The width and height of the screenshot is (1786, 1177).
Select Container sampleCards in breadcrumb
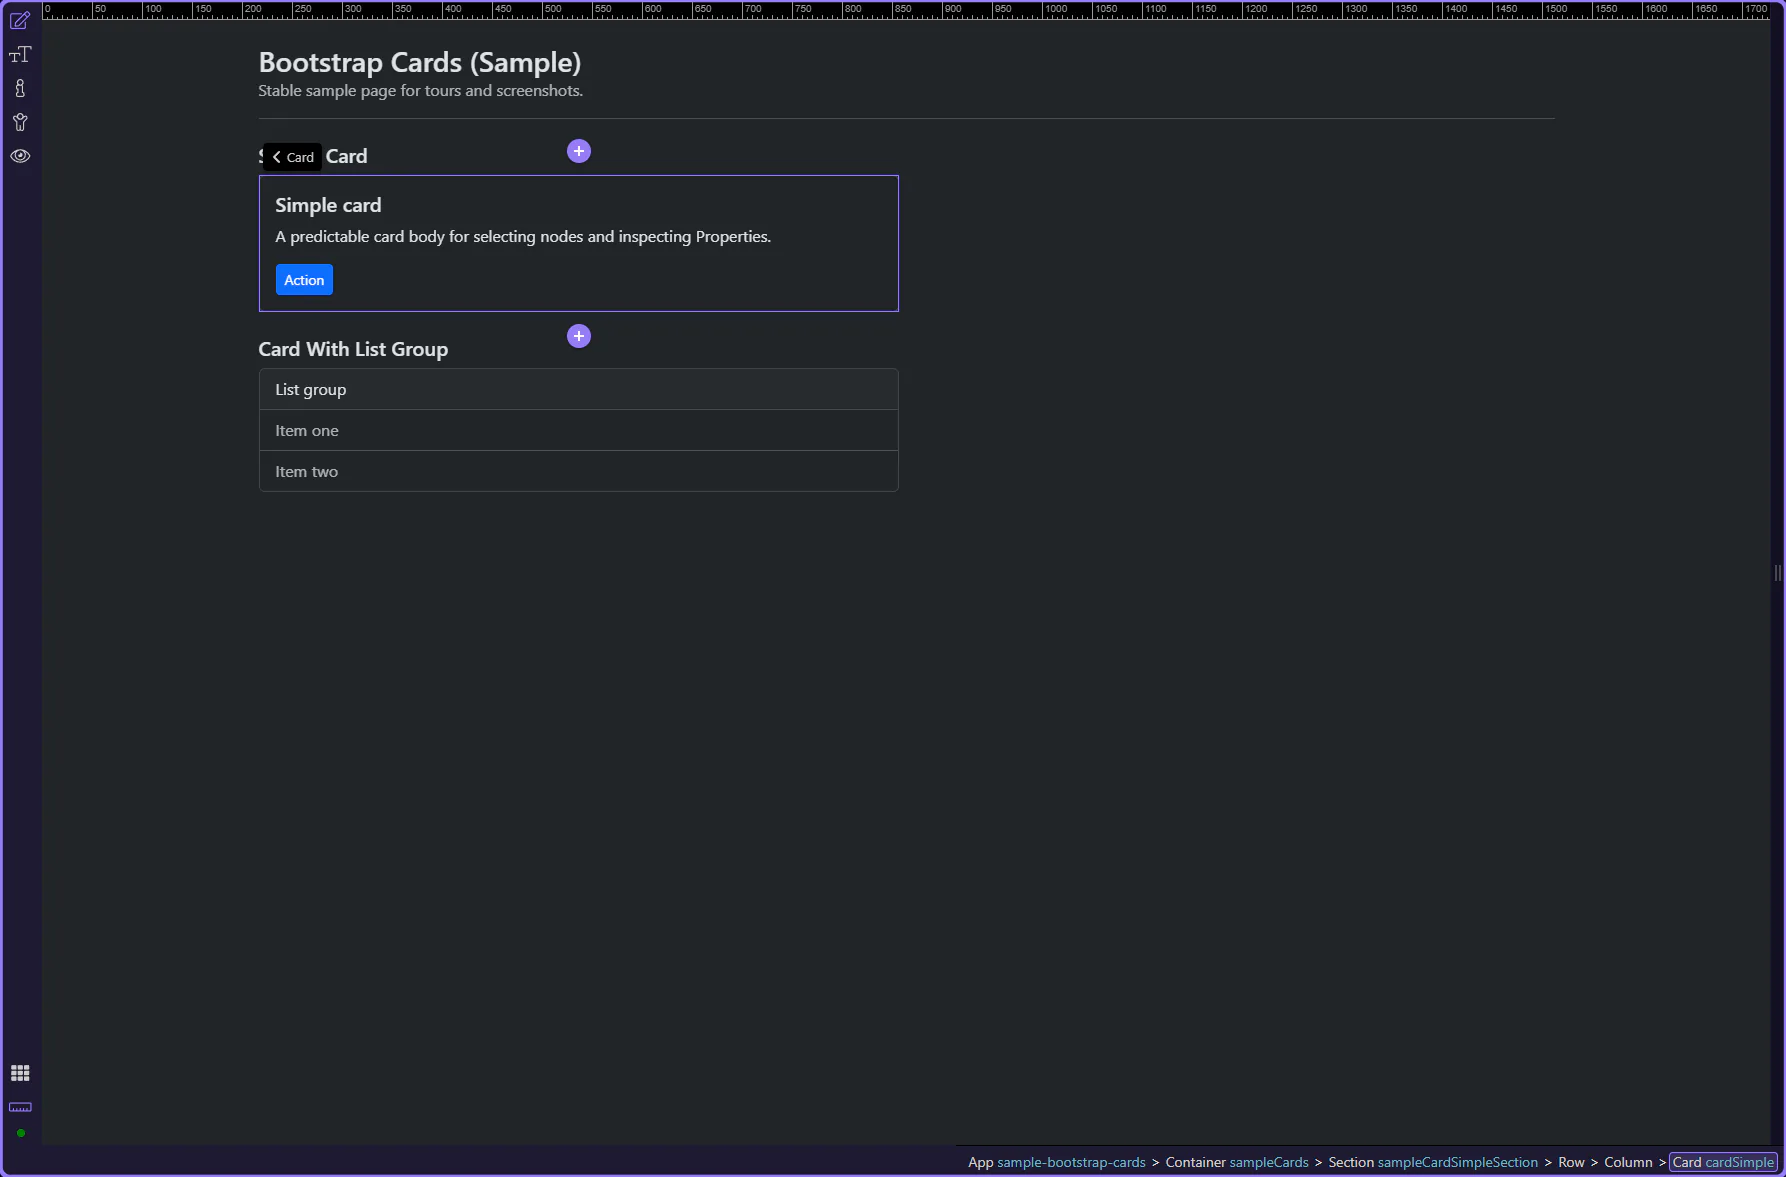coord(1236,1162)
